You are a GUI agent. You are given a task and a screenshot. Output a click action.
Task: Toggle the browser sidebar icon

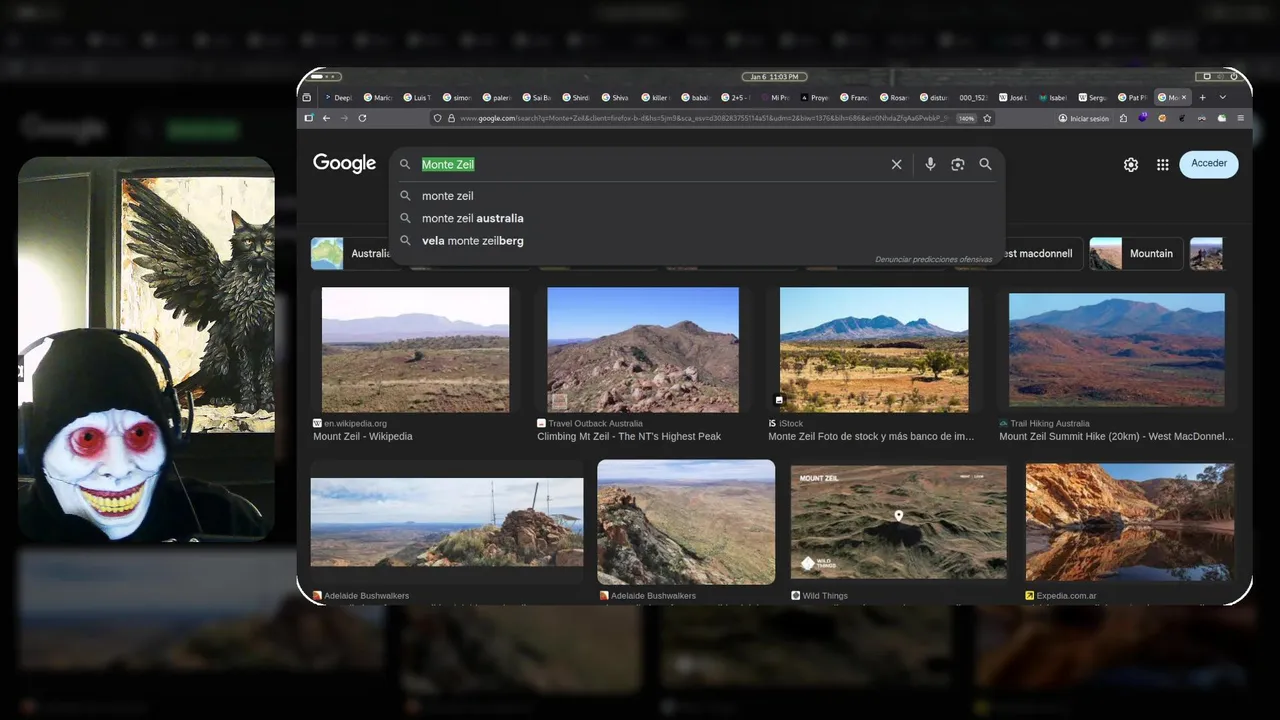(x=309, y=118)
